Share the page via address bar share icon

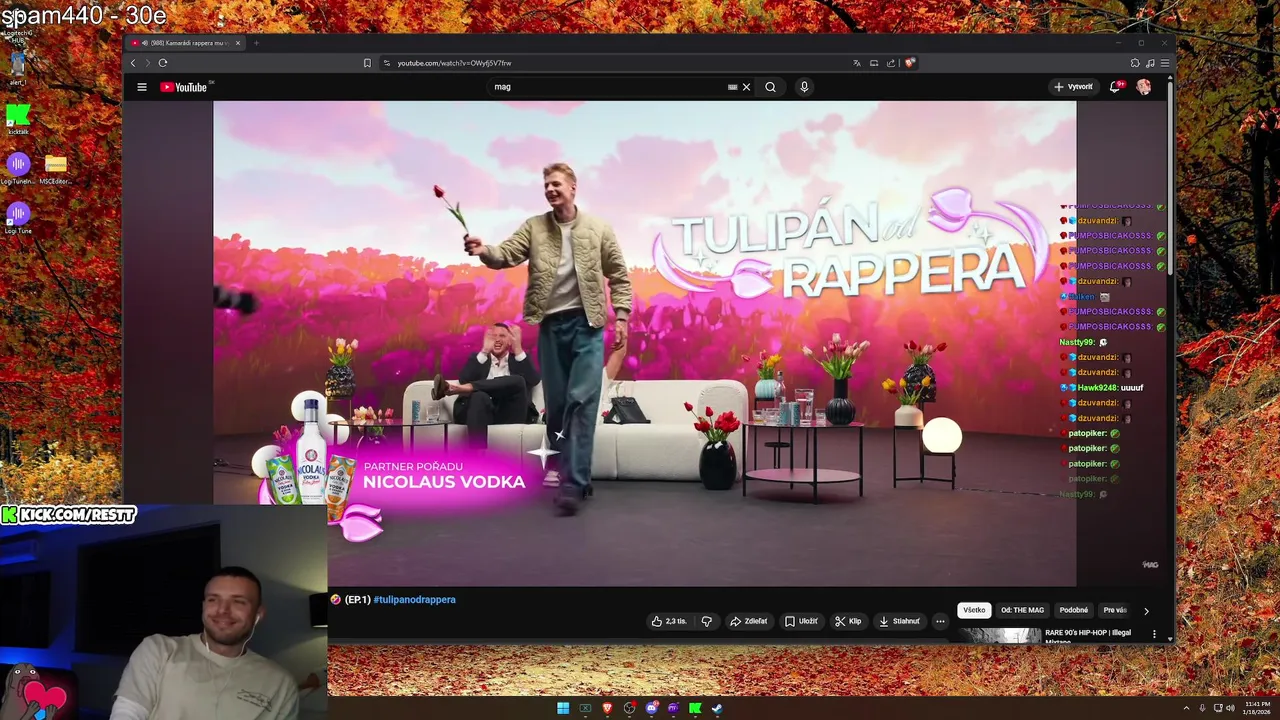tap(891, 63)
